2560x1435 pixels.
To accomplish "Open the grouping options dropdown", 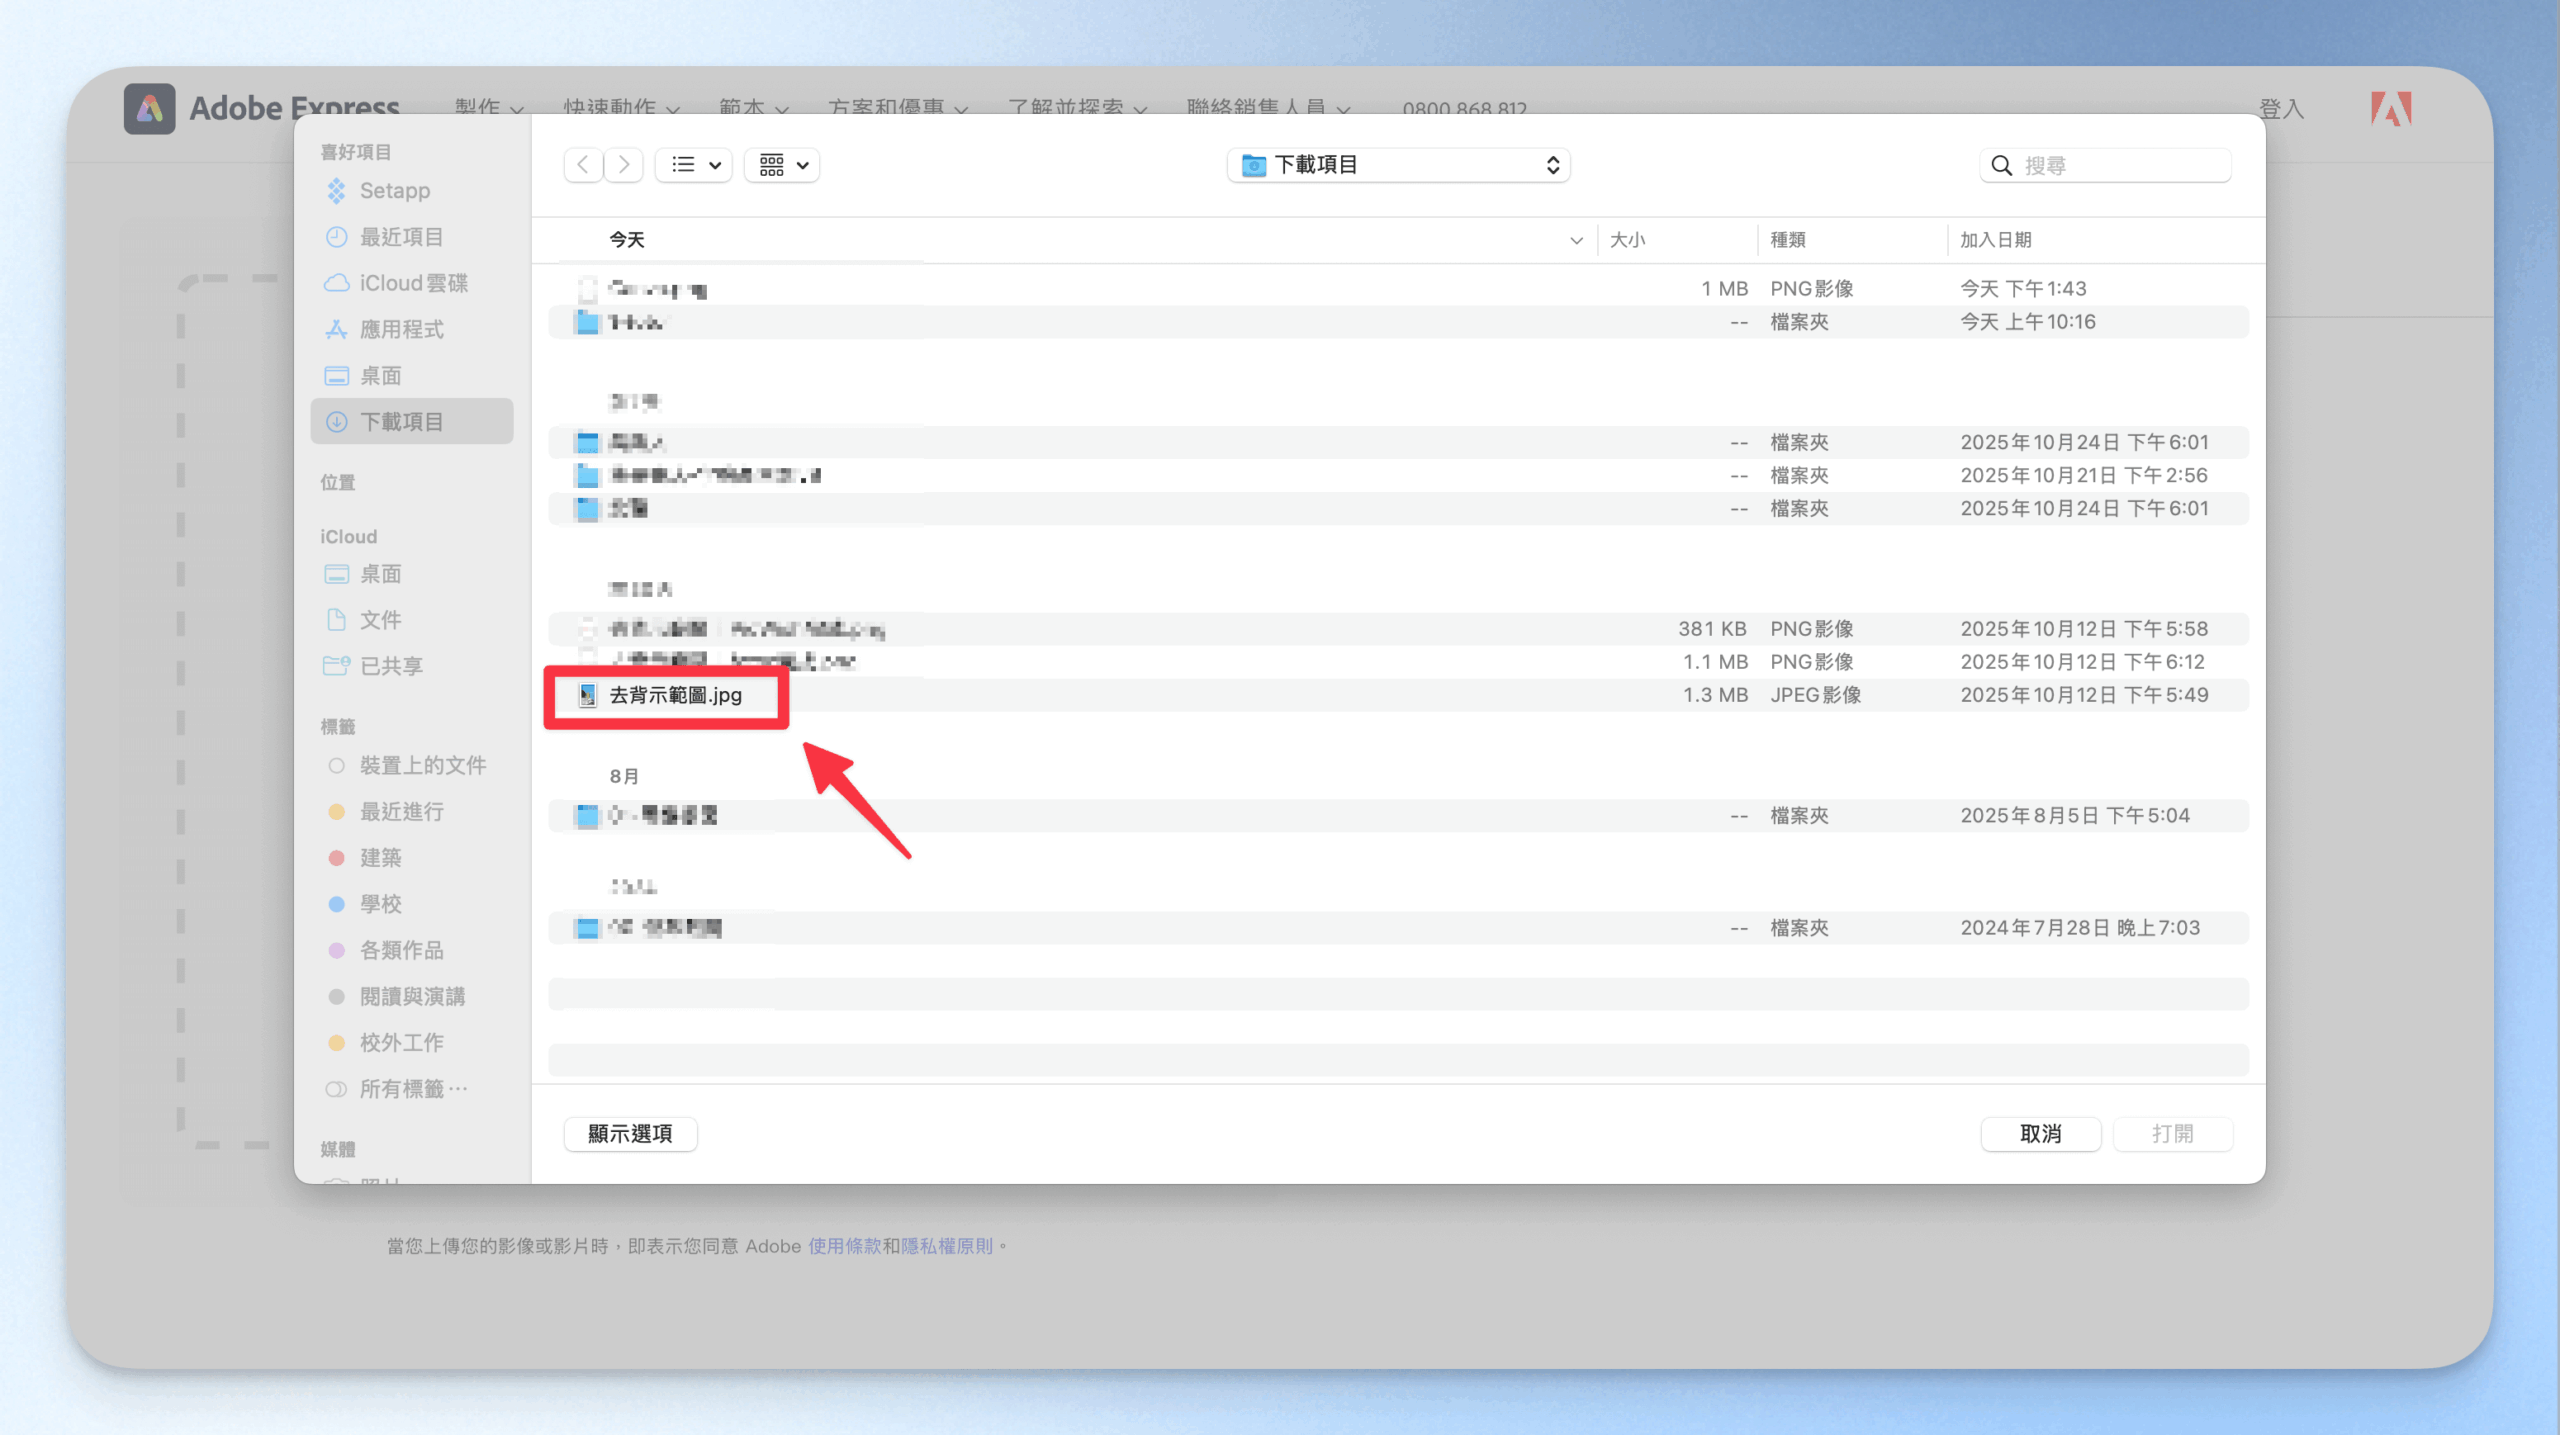I will pyautogui.click(x=783, y=165).
